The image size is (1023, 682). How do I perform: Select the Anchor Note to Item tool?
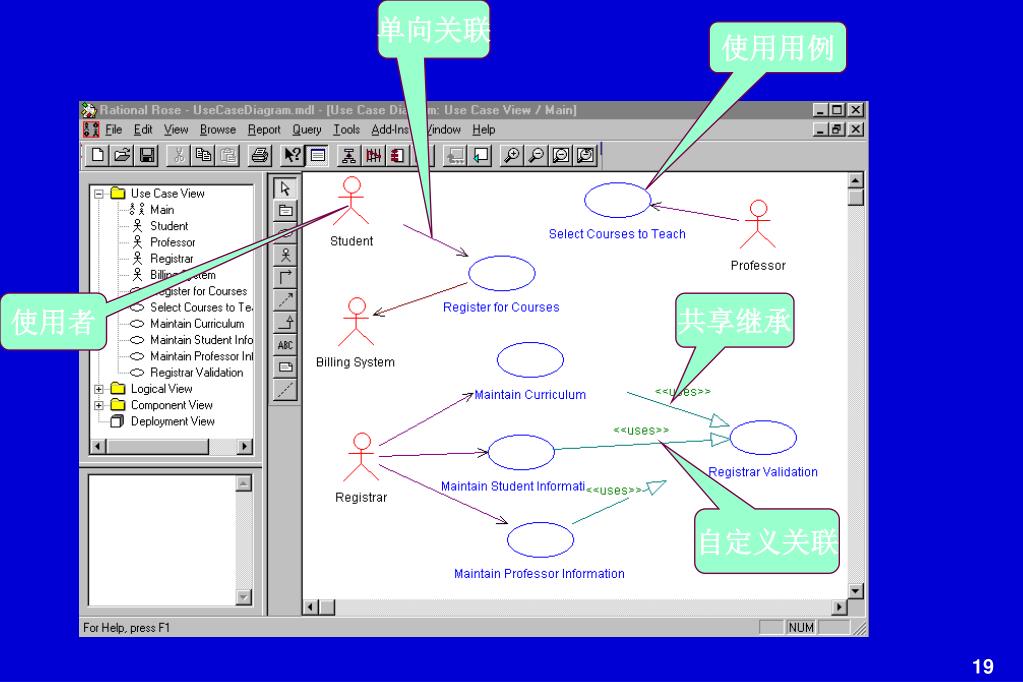[285, 390]
